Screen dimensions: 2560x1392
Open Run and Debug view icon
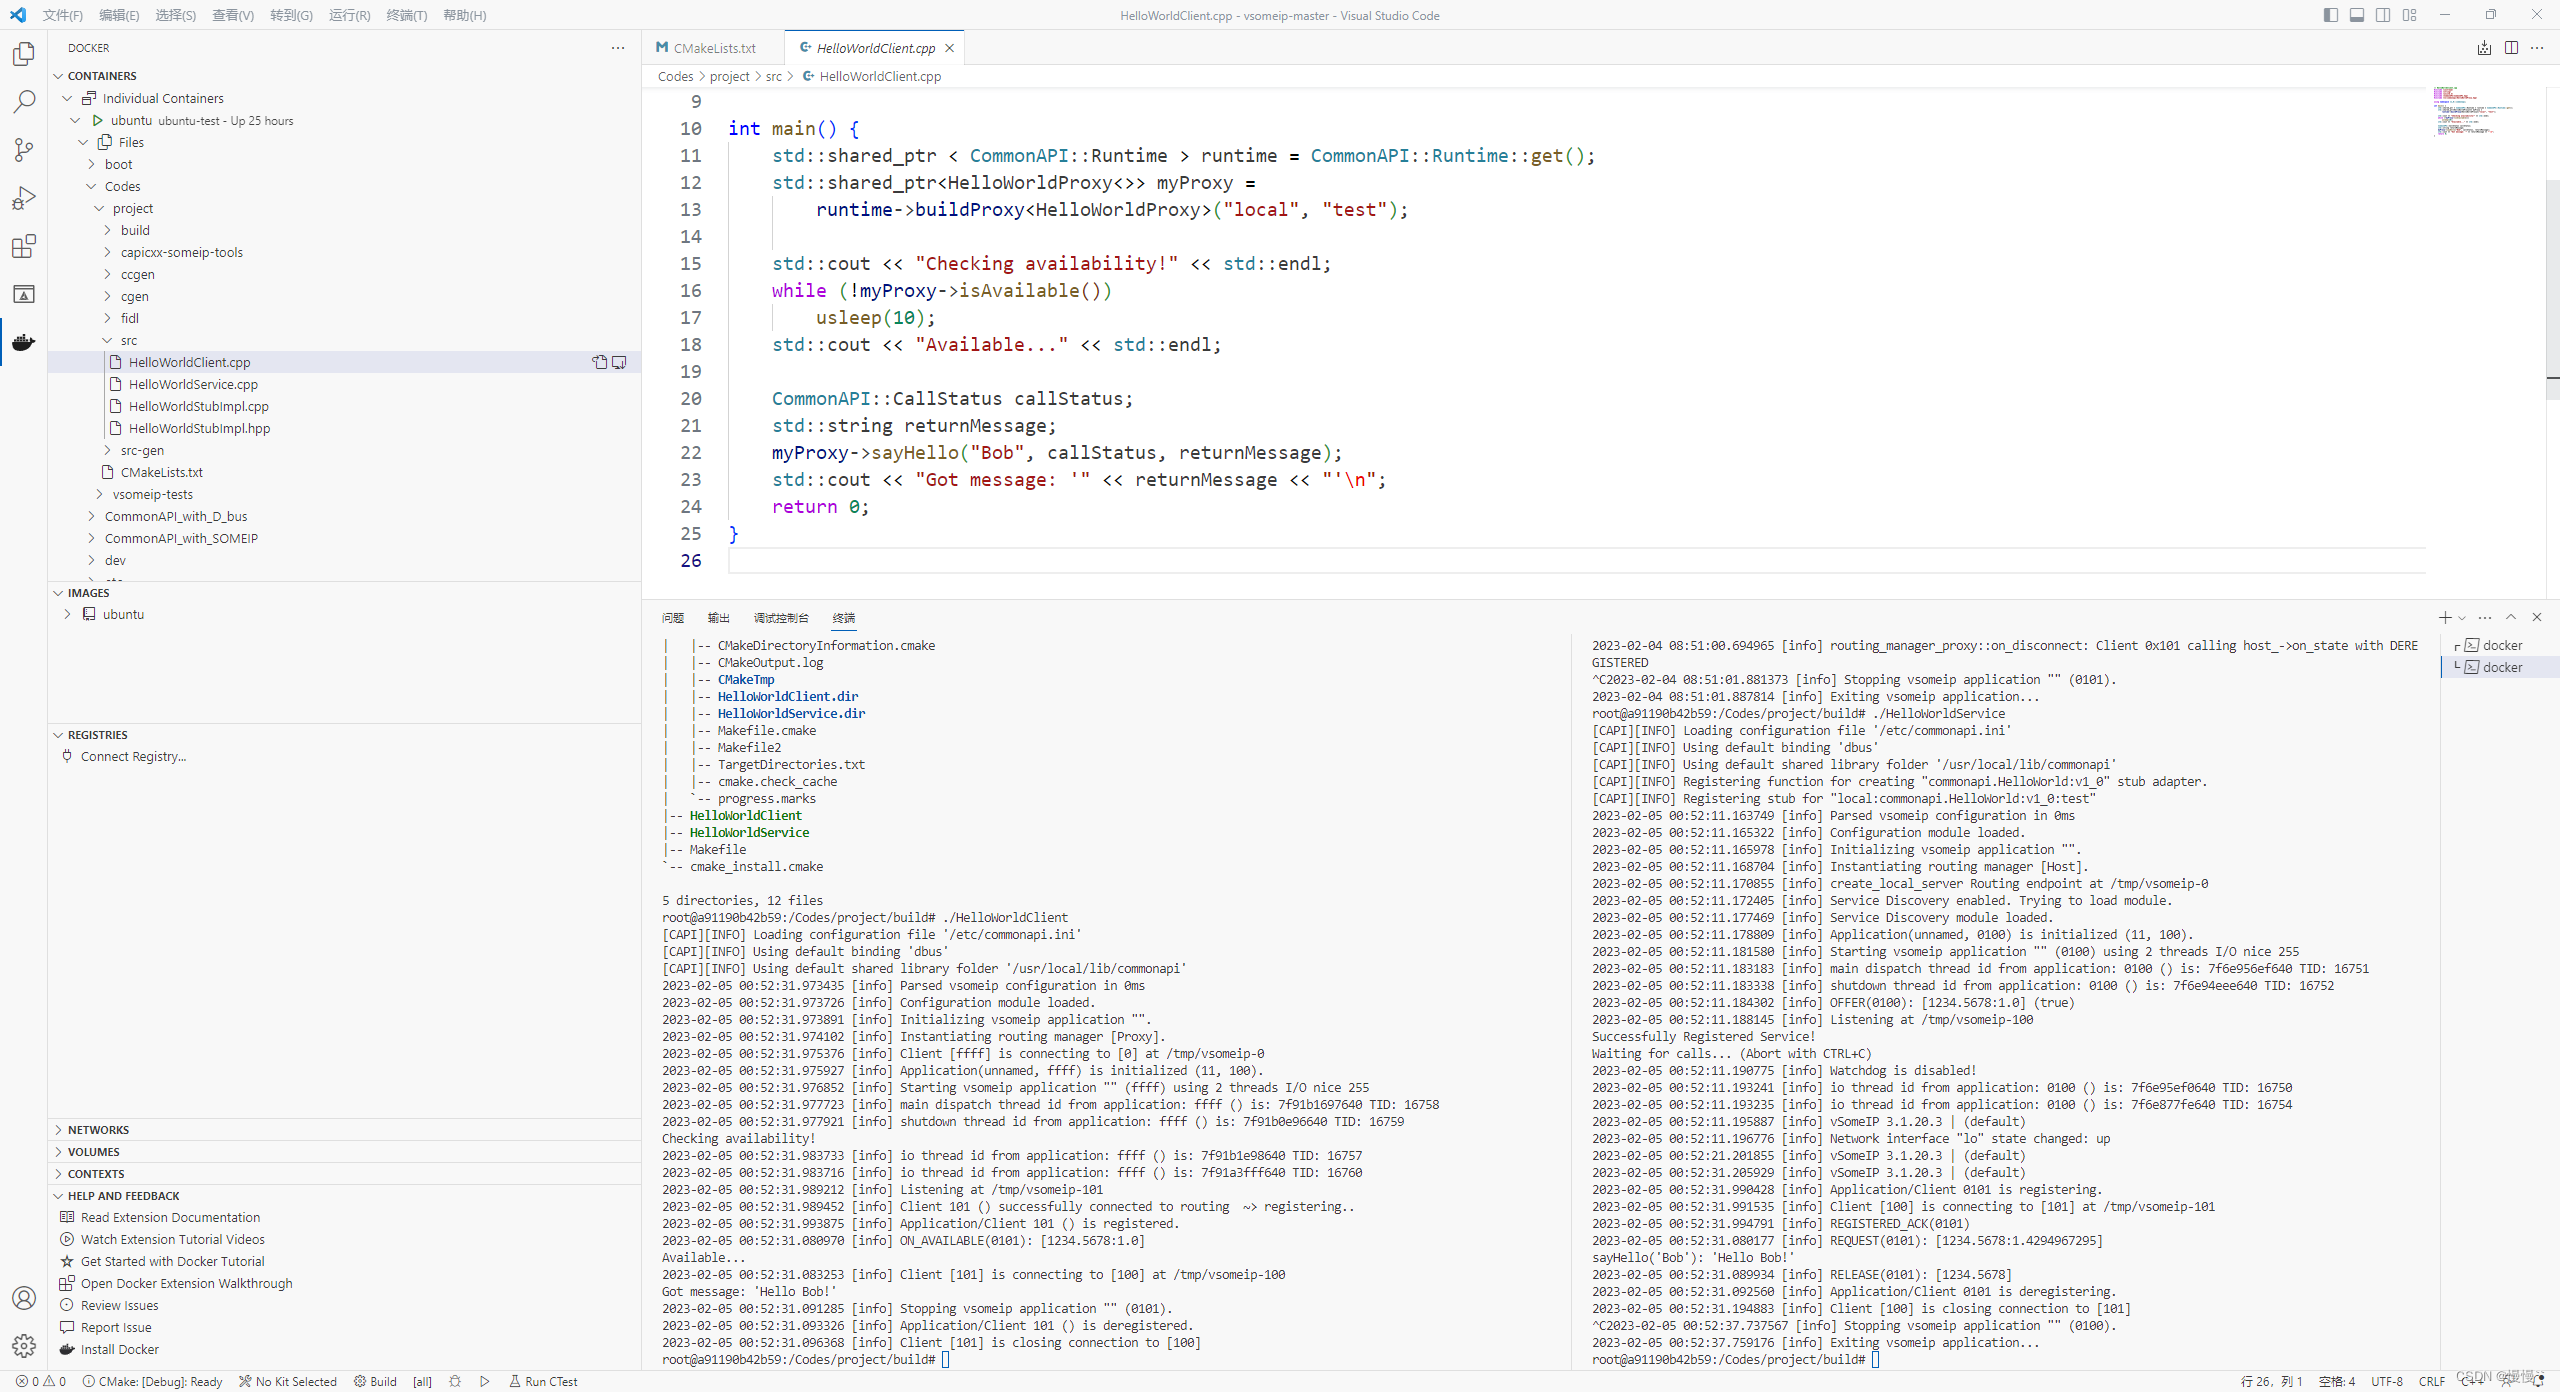[24, 198]
